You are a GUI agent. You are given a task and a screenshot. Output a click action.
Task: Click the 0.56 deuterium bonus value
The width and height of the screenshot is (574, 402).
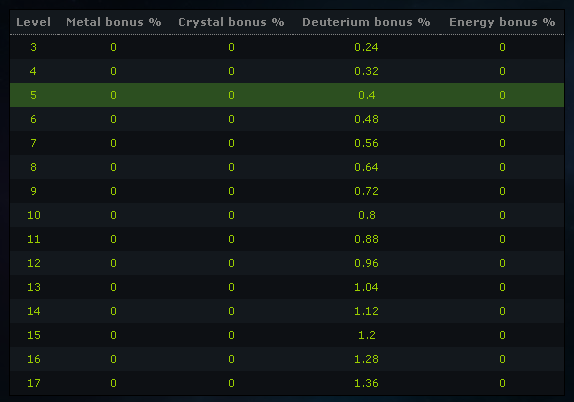click(366, 143)
